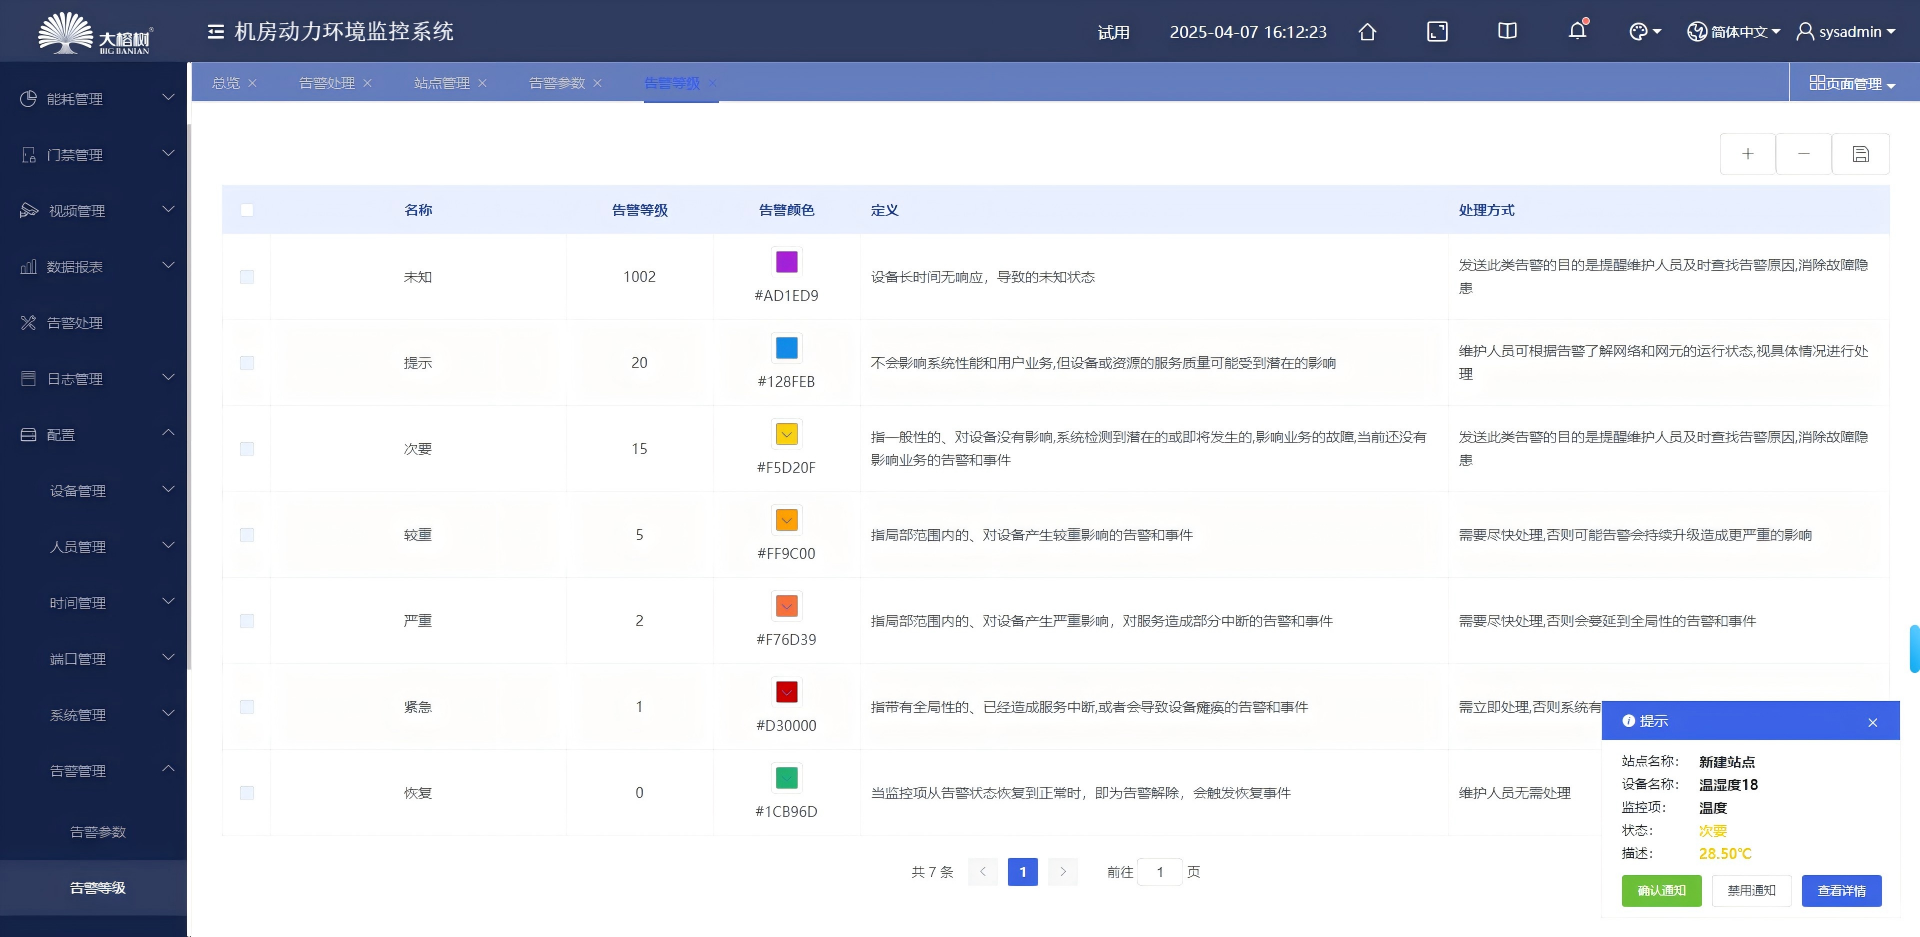Check the 次要 row checkbox
This screenshot has width=1920, height=937.
[x=247, y=449]
